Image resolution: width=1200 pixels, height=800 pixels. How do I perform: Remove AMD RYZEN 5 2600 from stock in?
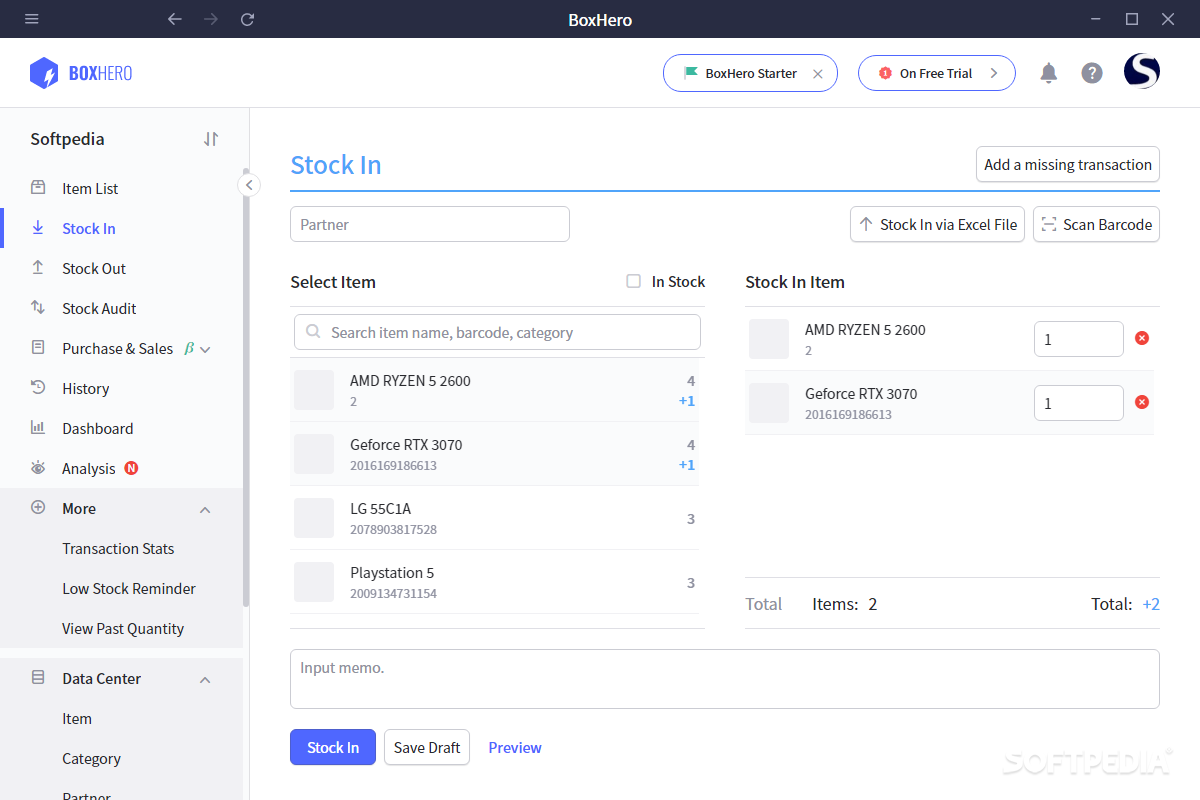click(1142, 338)
